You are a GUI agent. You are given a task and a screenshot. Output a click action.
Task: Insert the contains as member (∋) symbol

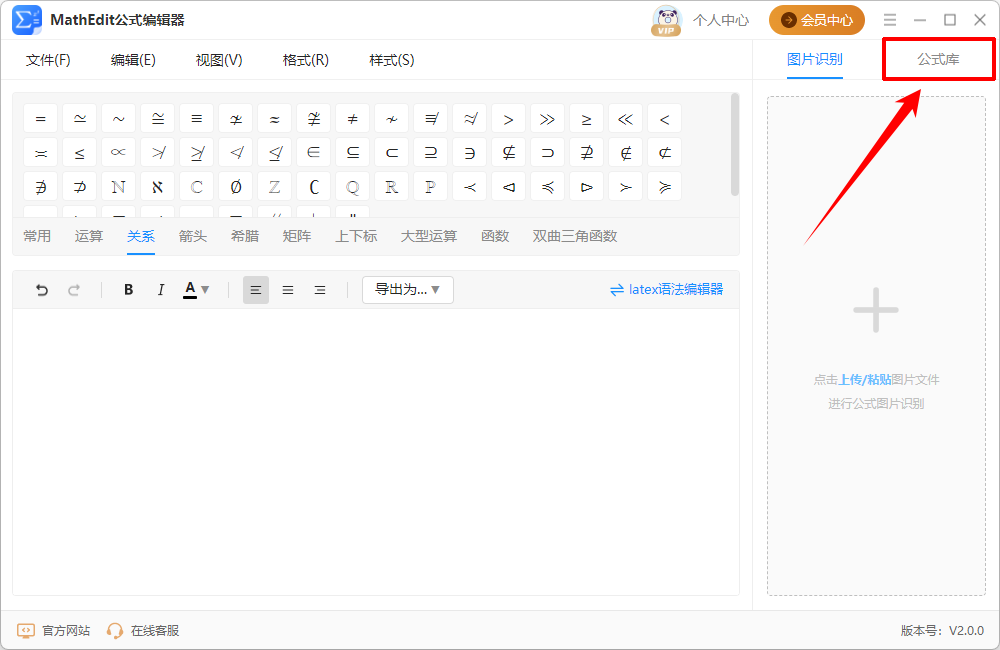(x=469, y=153)
